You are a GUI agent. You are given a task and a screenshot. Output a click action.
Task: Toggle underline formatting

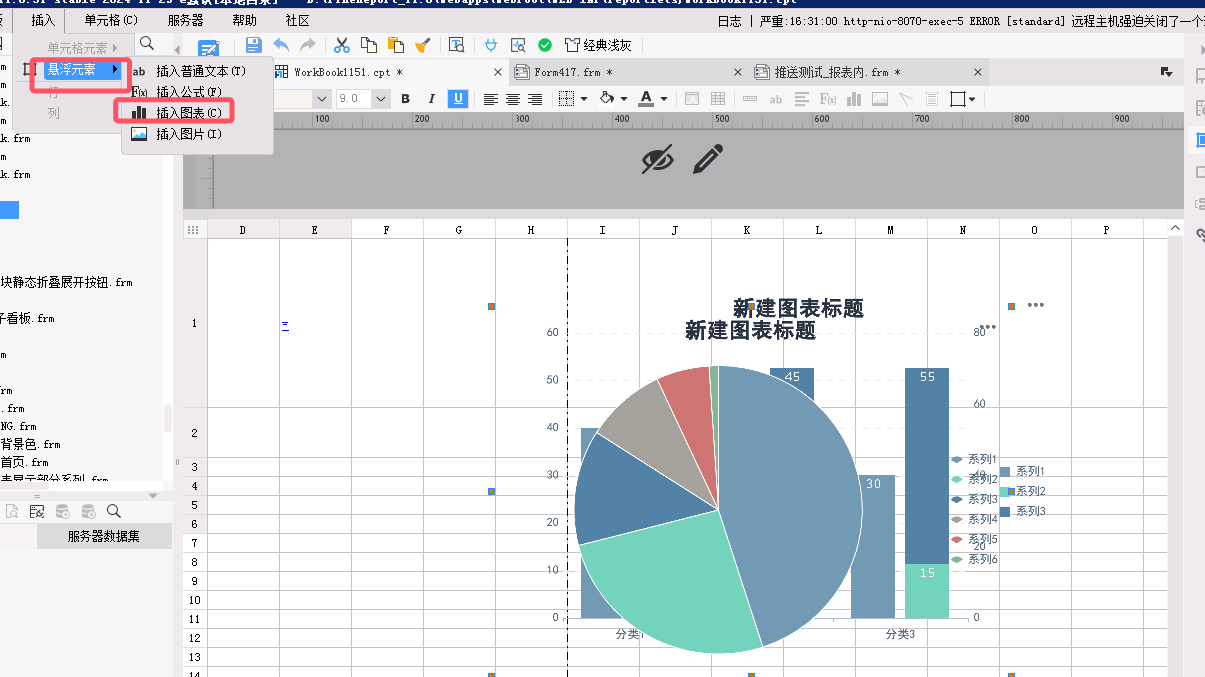coord(457,98)
